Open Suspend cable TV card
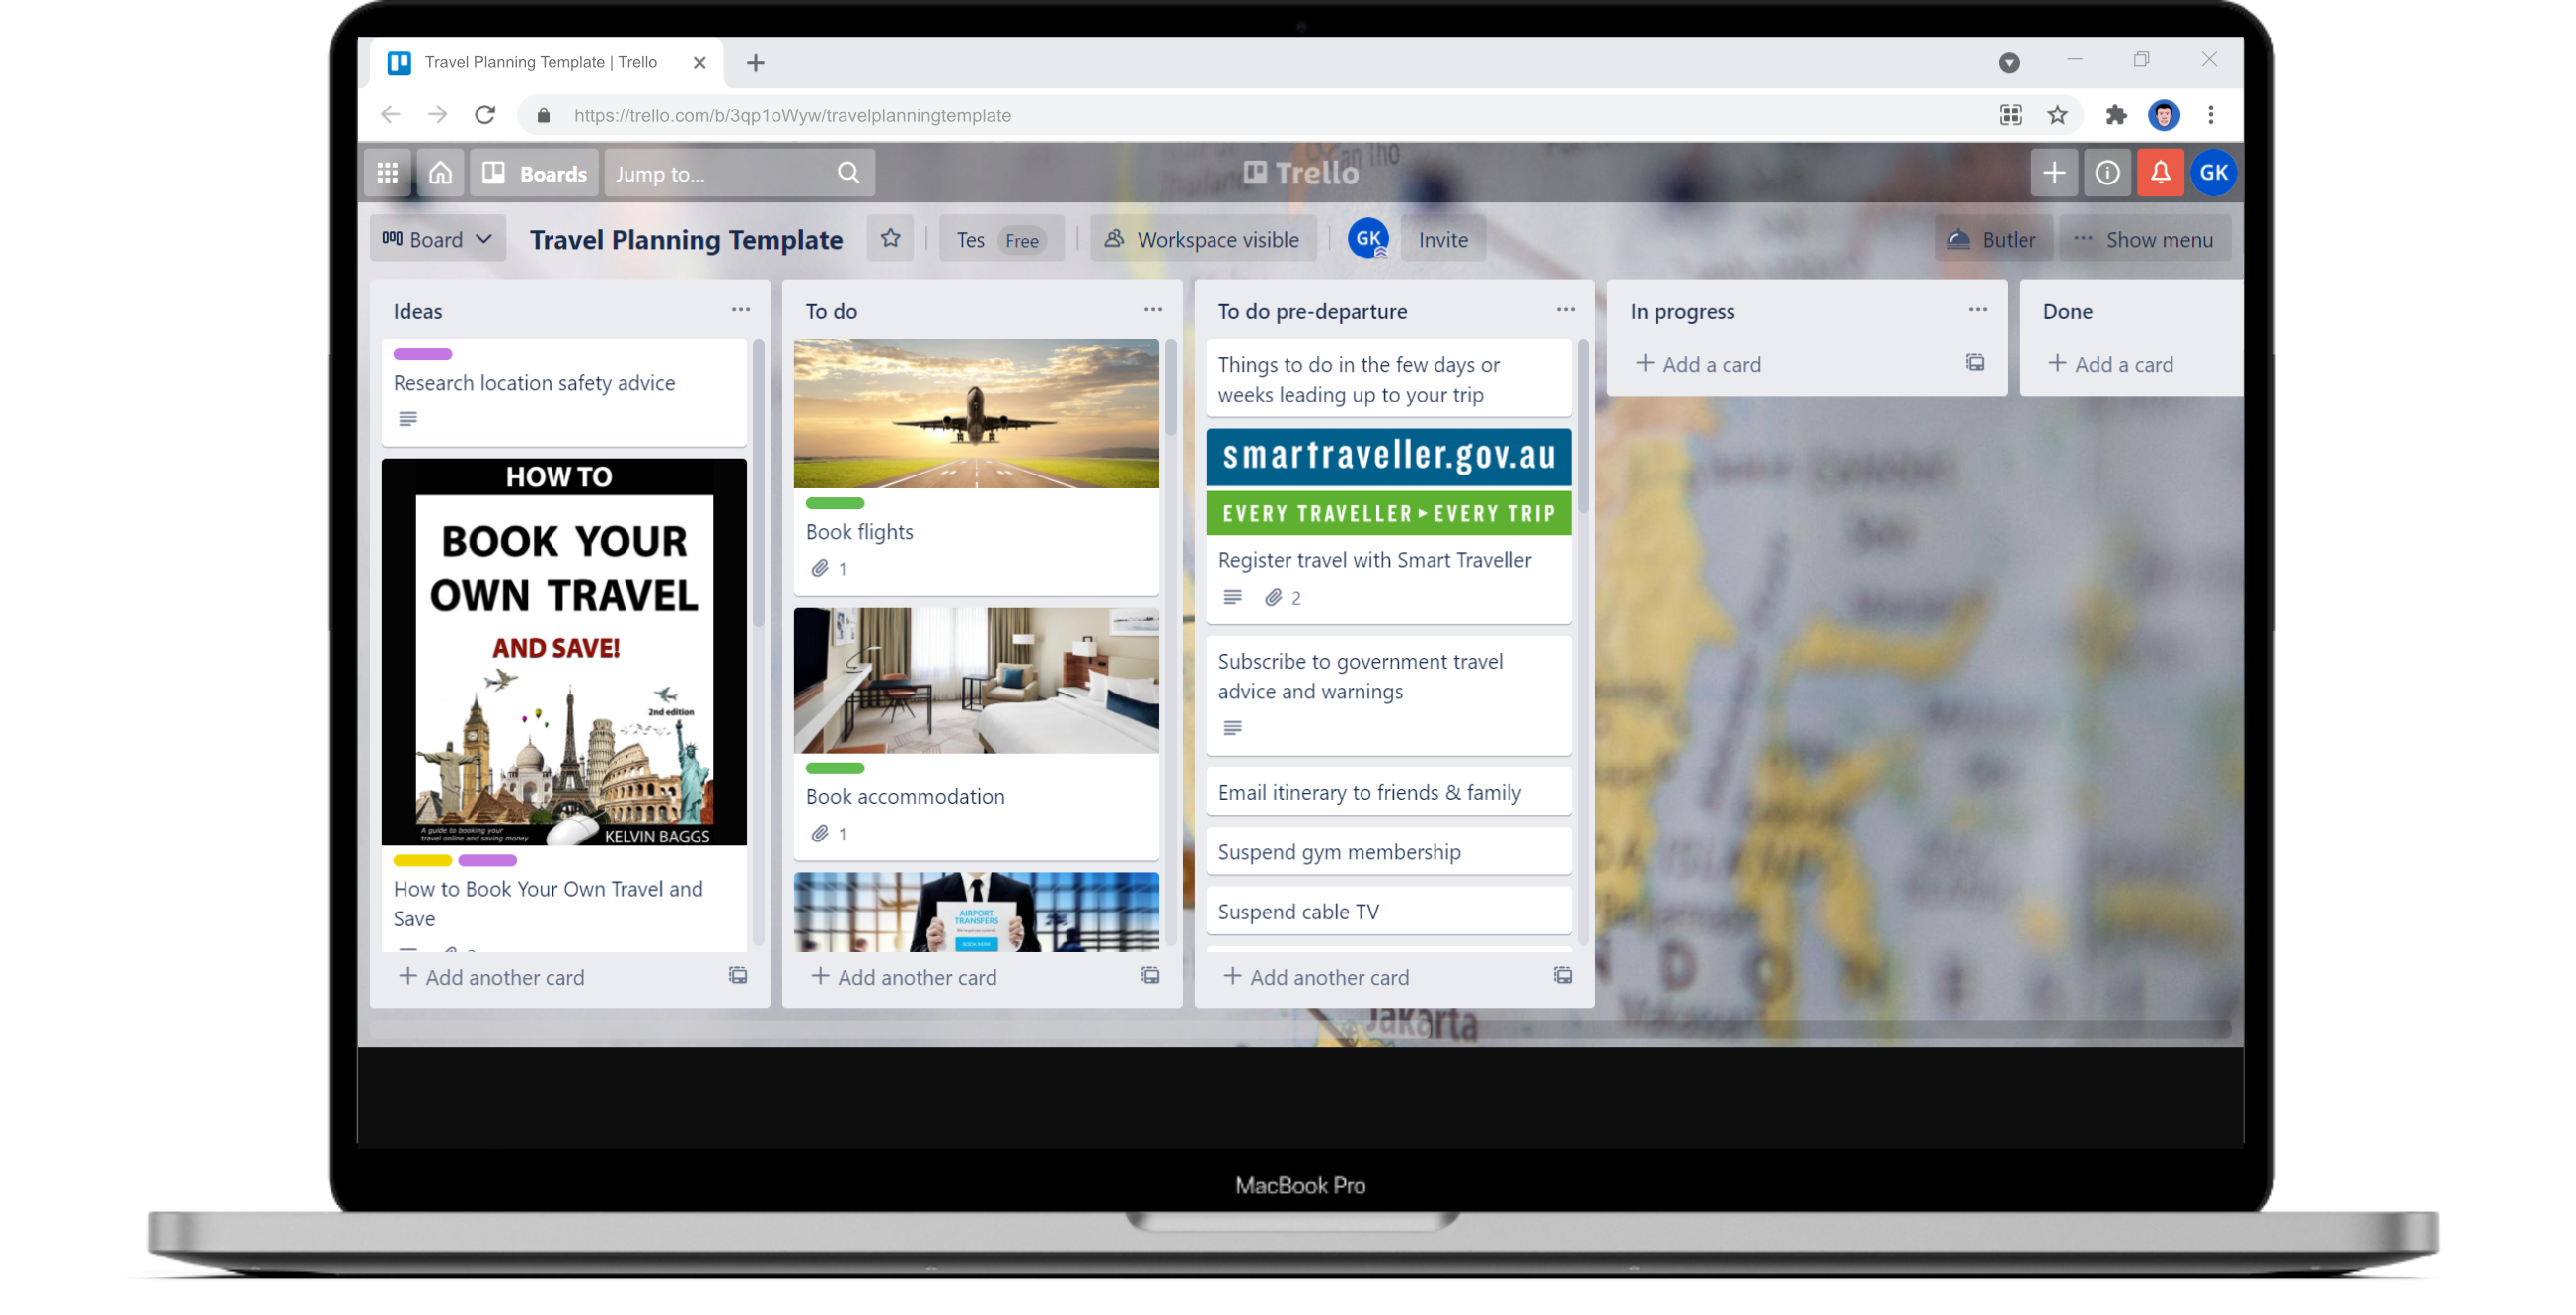The height and width of the screenshot is (1315, 2576). [1388, 911]
